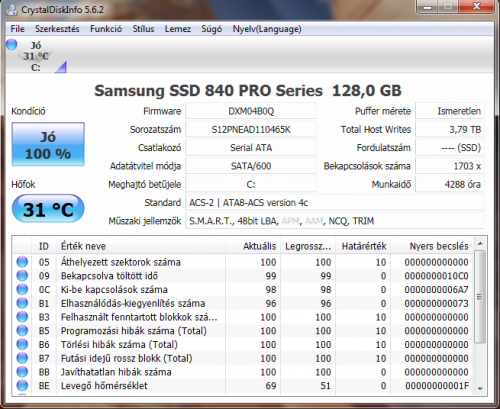
Task: Select row Áthelyezett szektorok száma
Action: (243, 262)
